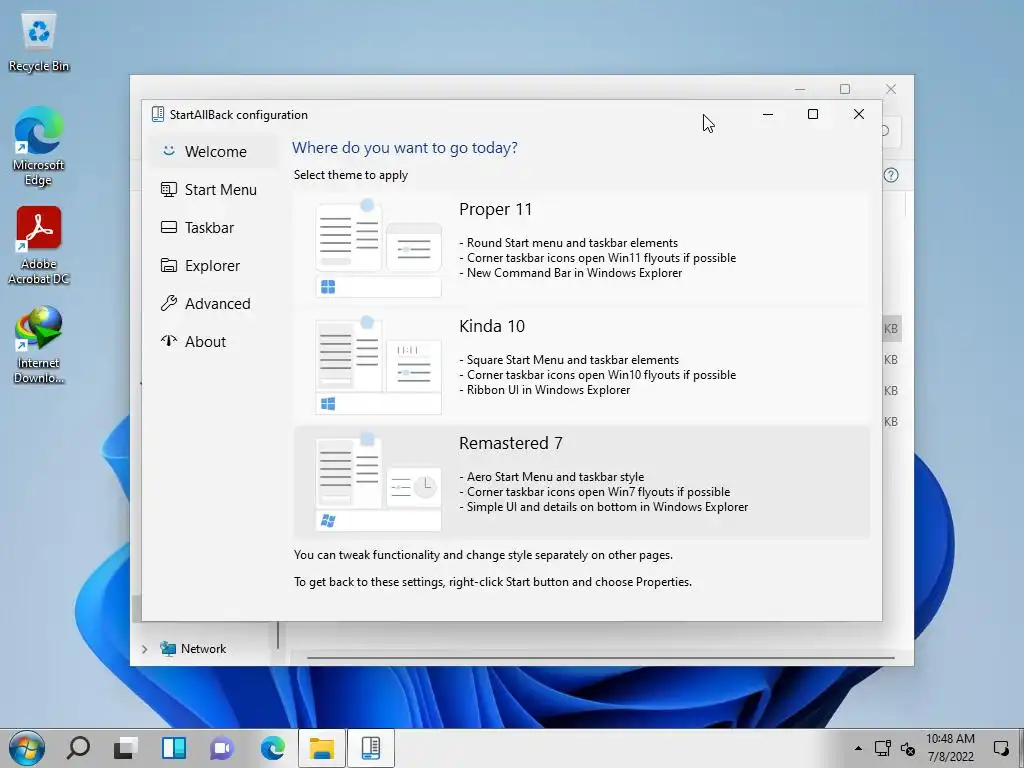1024x768 pixels.
Task: Select Network in the Explorer window sidebar
Action: (x=203, y=648)
